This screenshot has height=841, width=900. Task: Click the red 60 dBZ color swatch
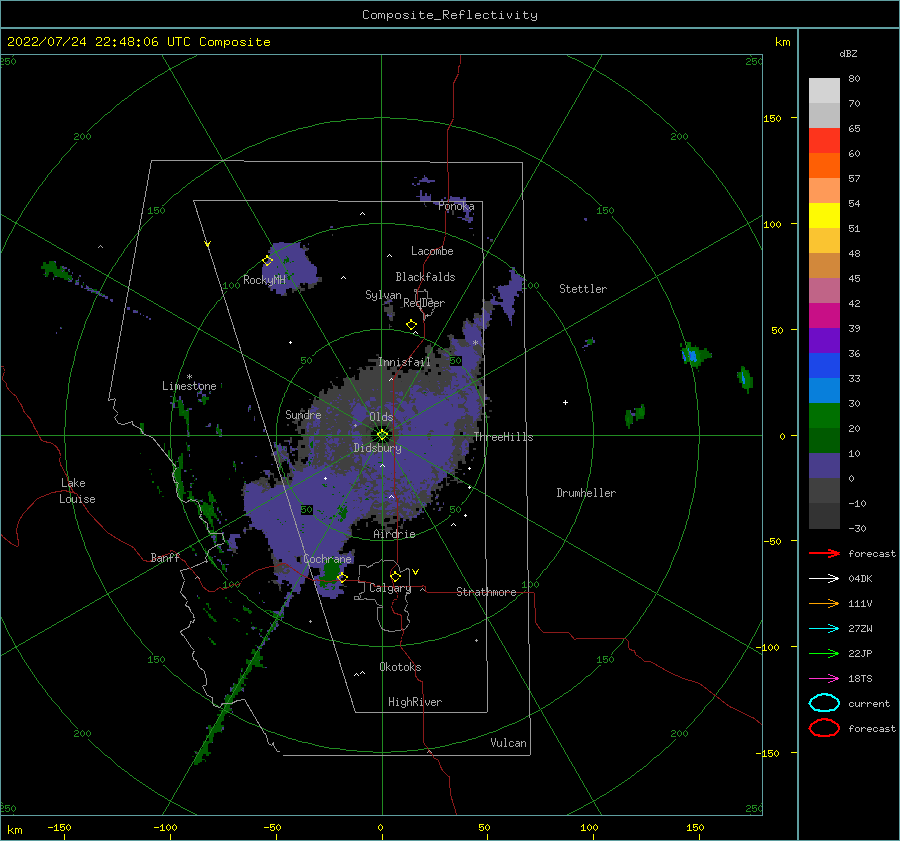[824, 141]
